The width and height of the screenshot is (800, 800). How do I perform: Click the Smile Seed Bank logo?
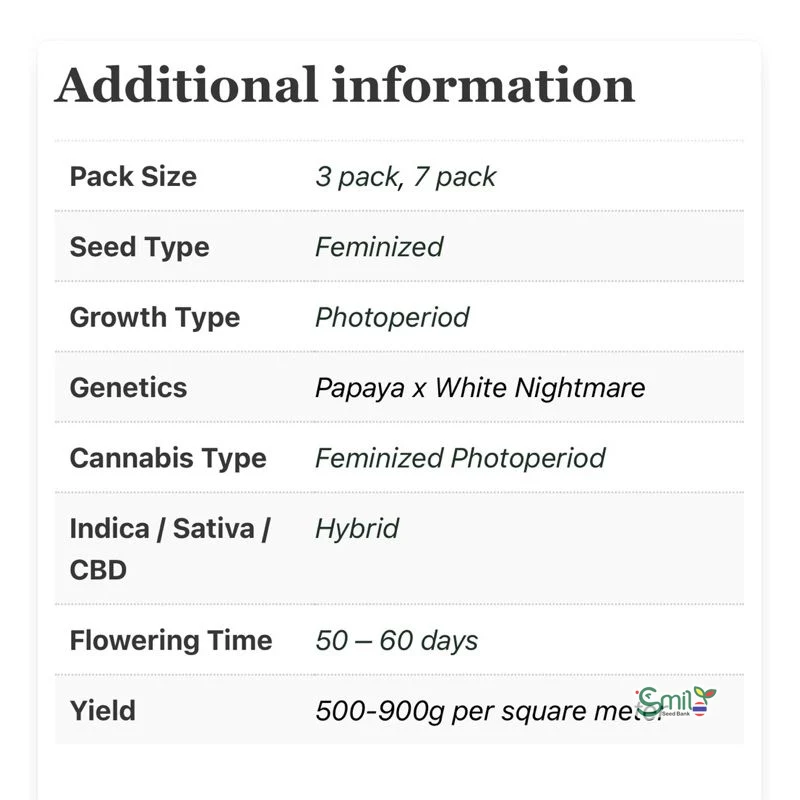pyautogui.click(x=676, y=700)
